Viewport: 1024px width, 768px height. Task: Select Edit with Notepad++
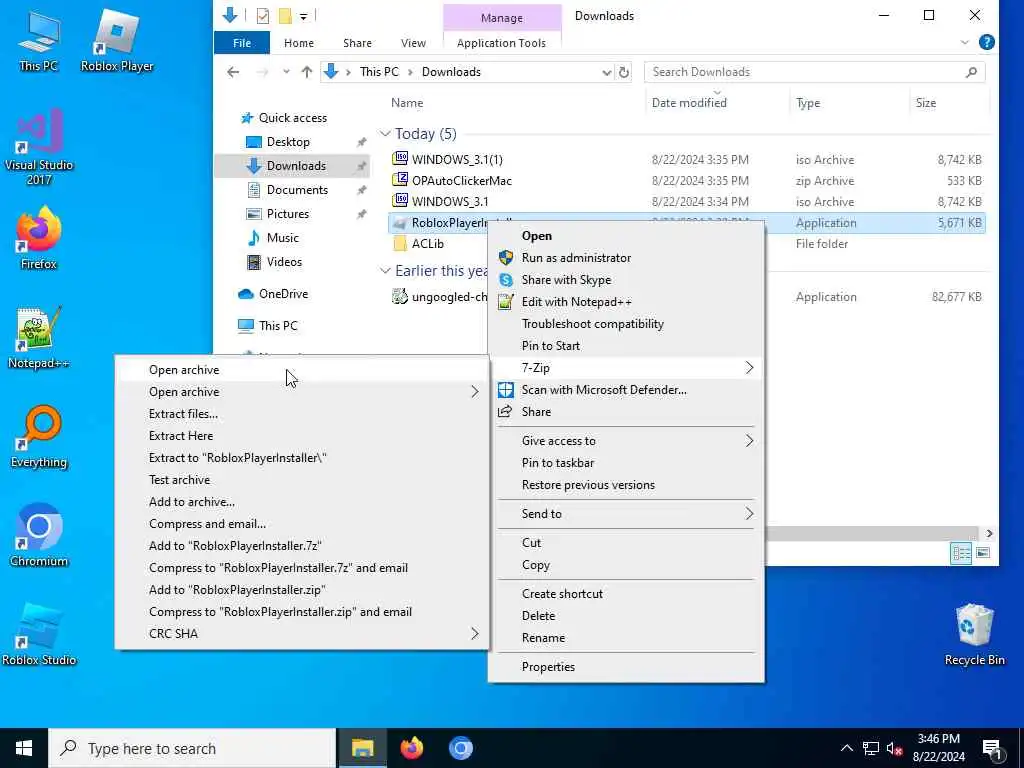tap(626, 301)
